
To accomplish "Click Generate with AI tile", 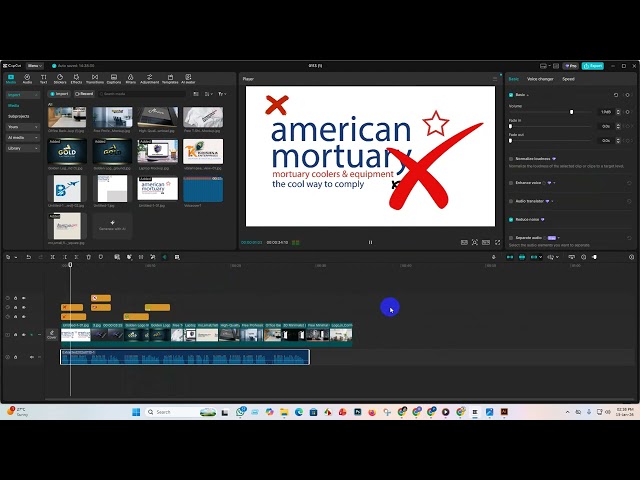I will pos(112,226).
